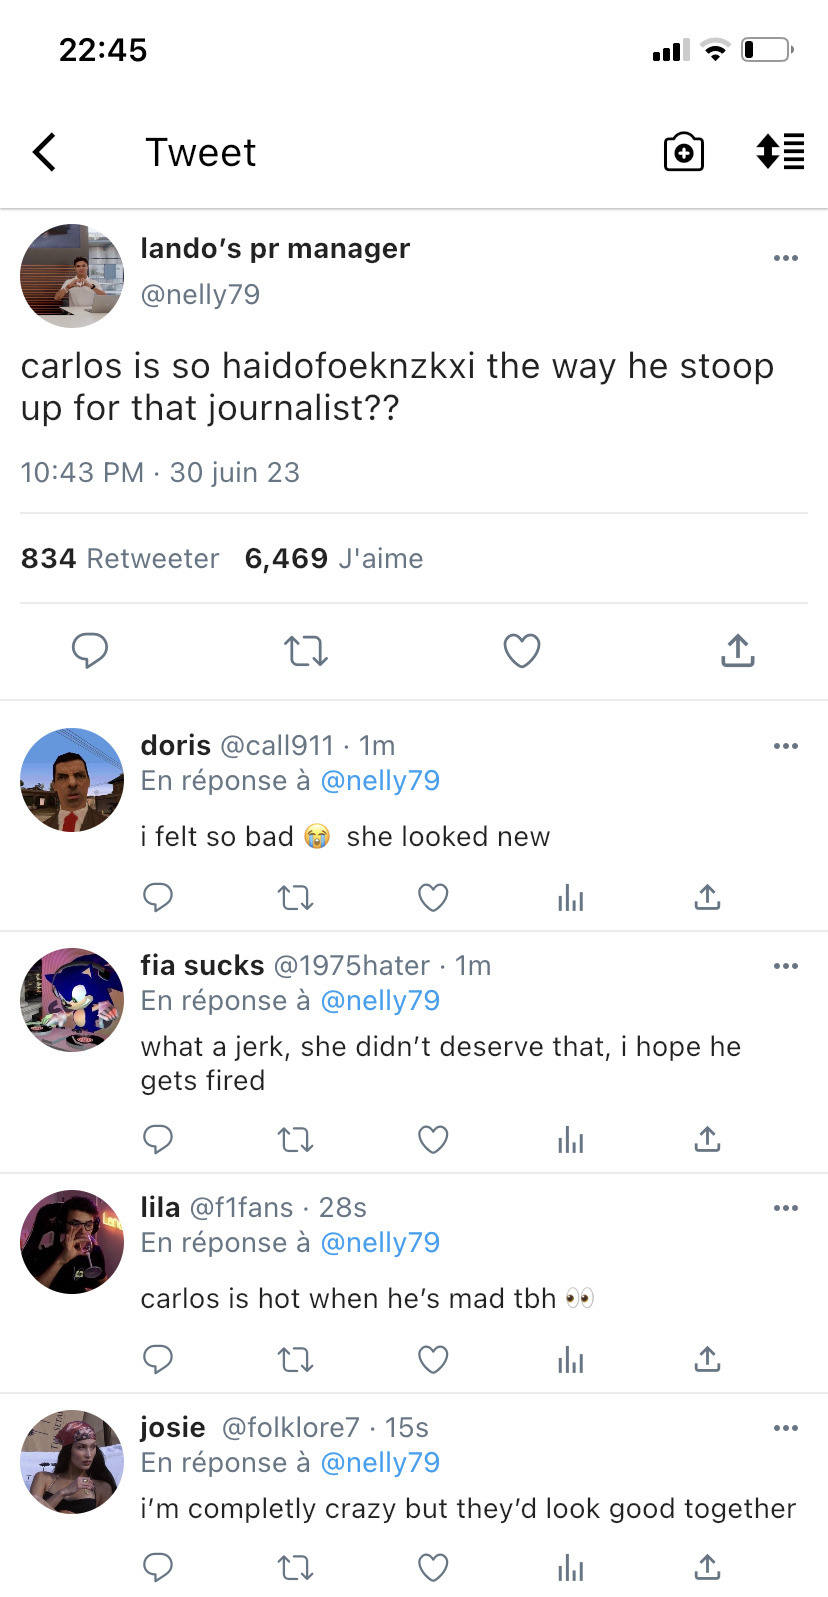Image resolution: width=828 pixels, height=1597 pixels.
Task: Open more options on the main tweet
Action: point(786,258)
